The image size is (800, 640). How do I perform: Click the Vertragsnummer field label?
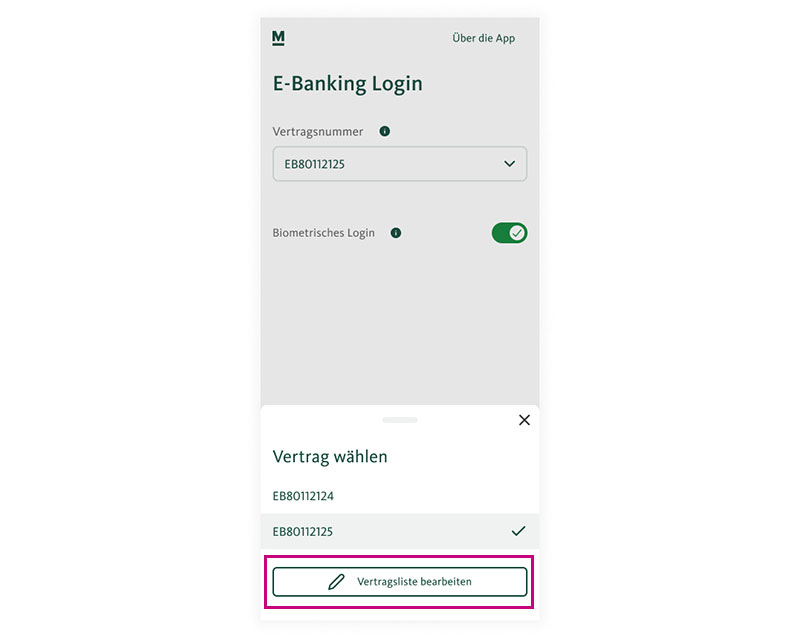318,132
